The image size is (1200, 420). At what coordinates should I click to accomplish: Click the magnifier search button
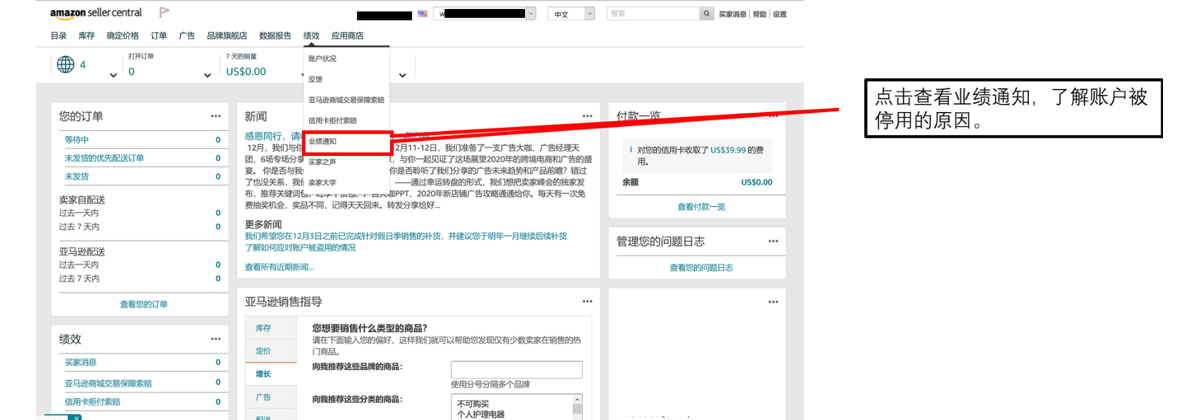coord(709,14)
